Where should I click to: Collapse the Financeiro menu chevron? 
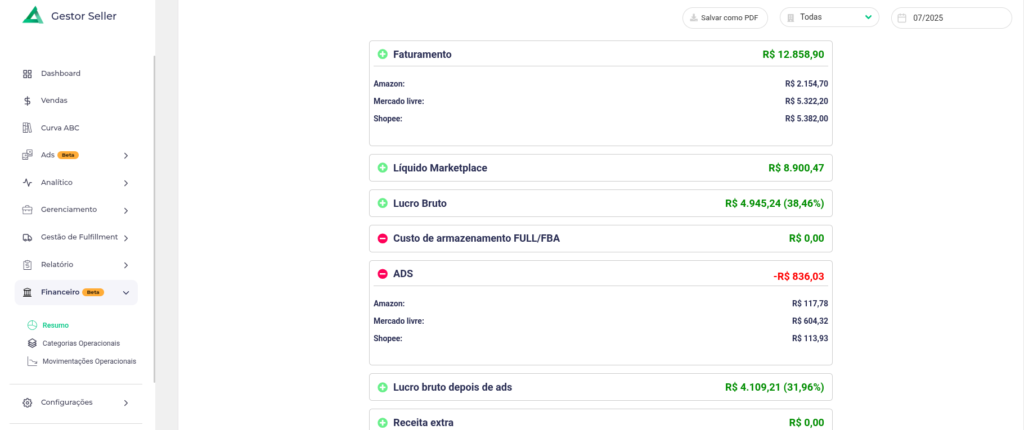[x=126, y=293]
